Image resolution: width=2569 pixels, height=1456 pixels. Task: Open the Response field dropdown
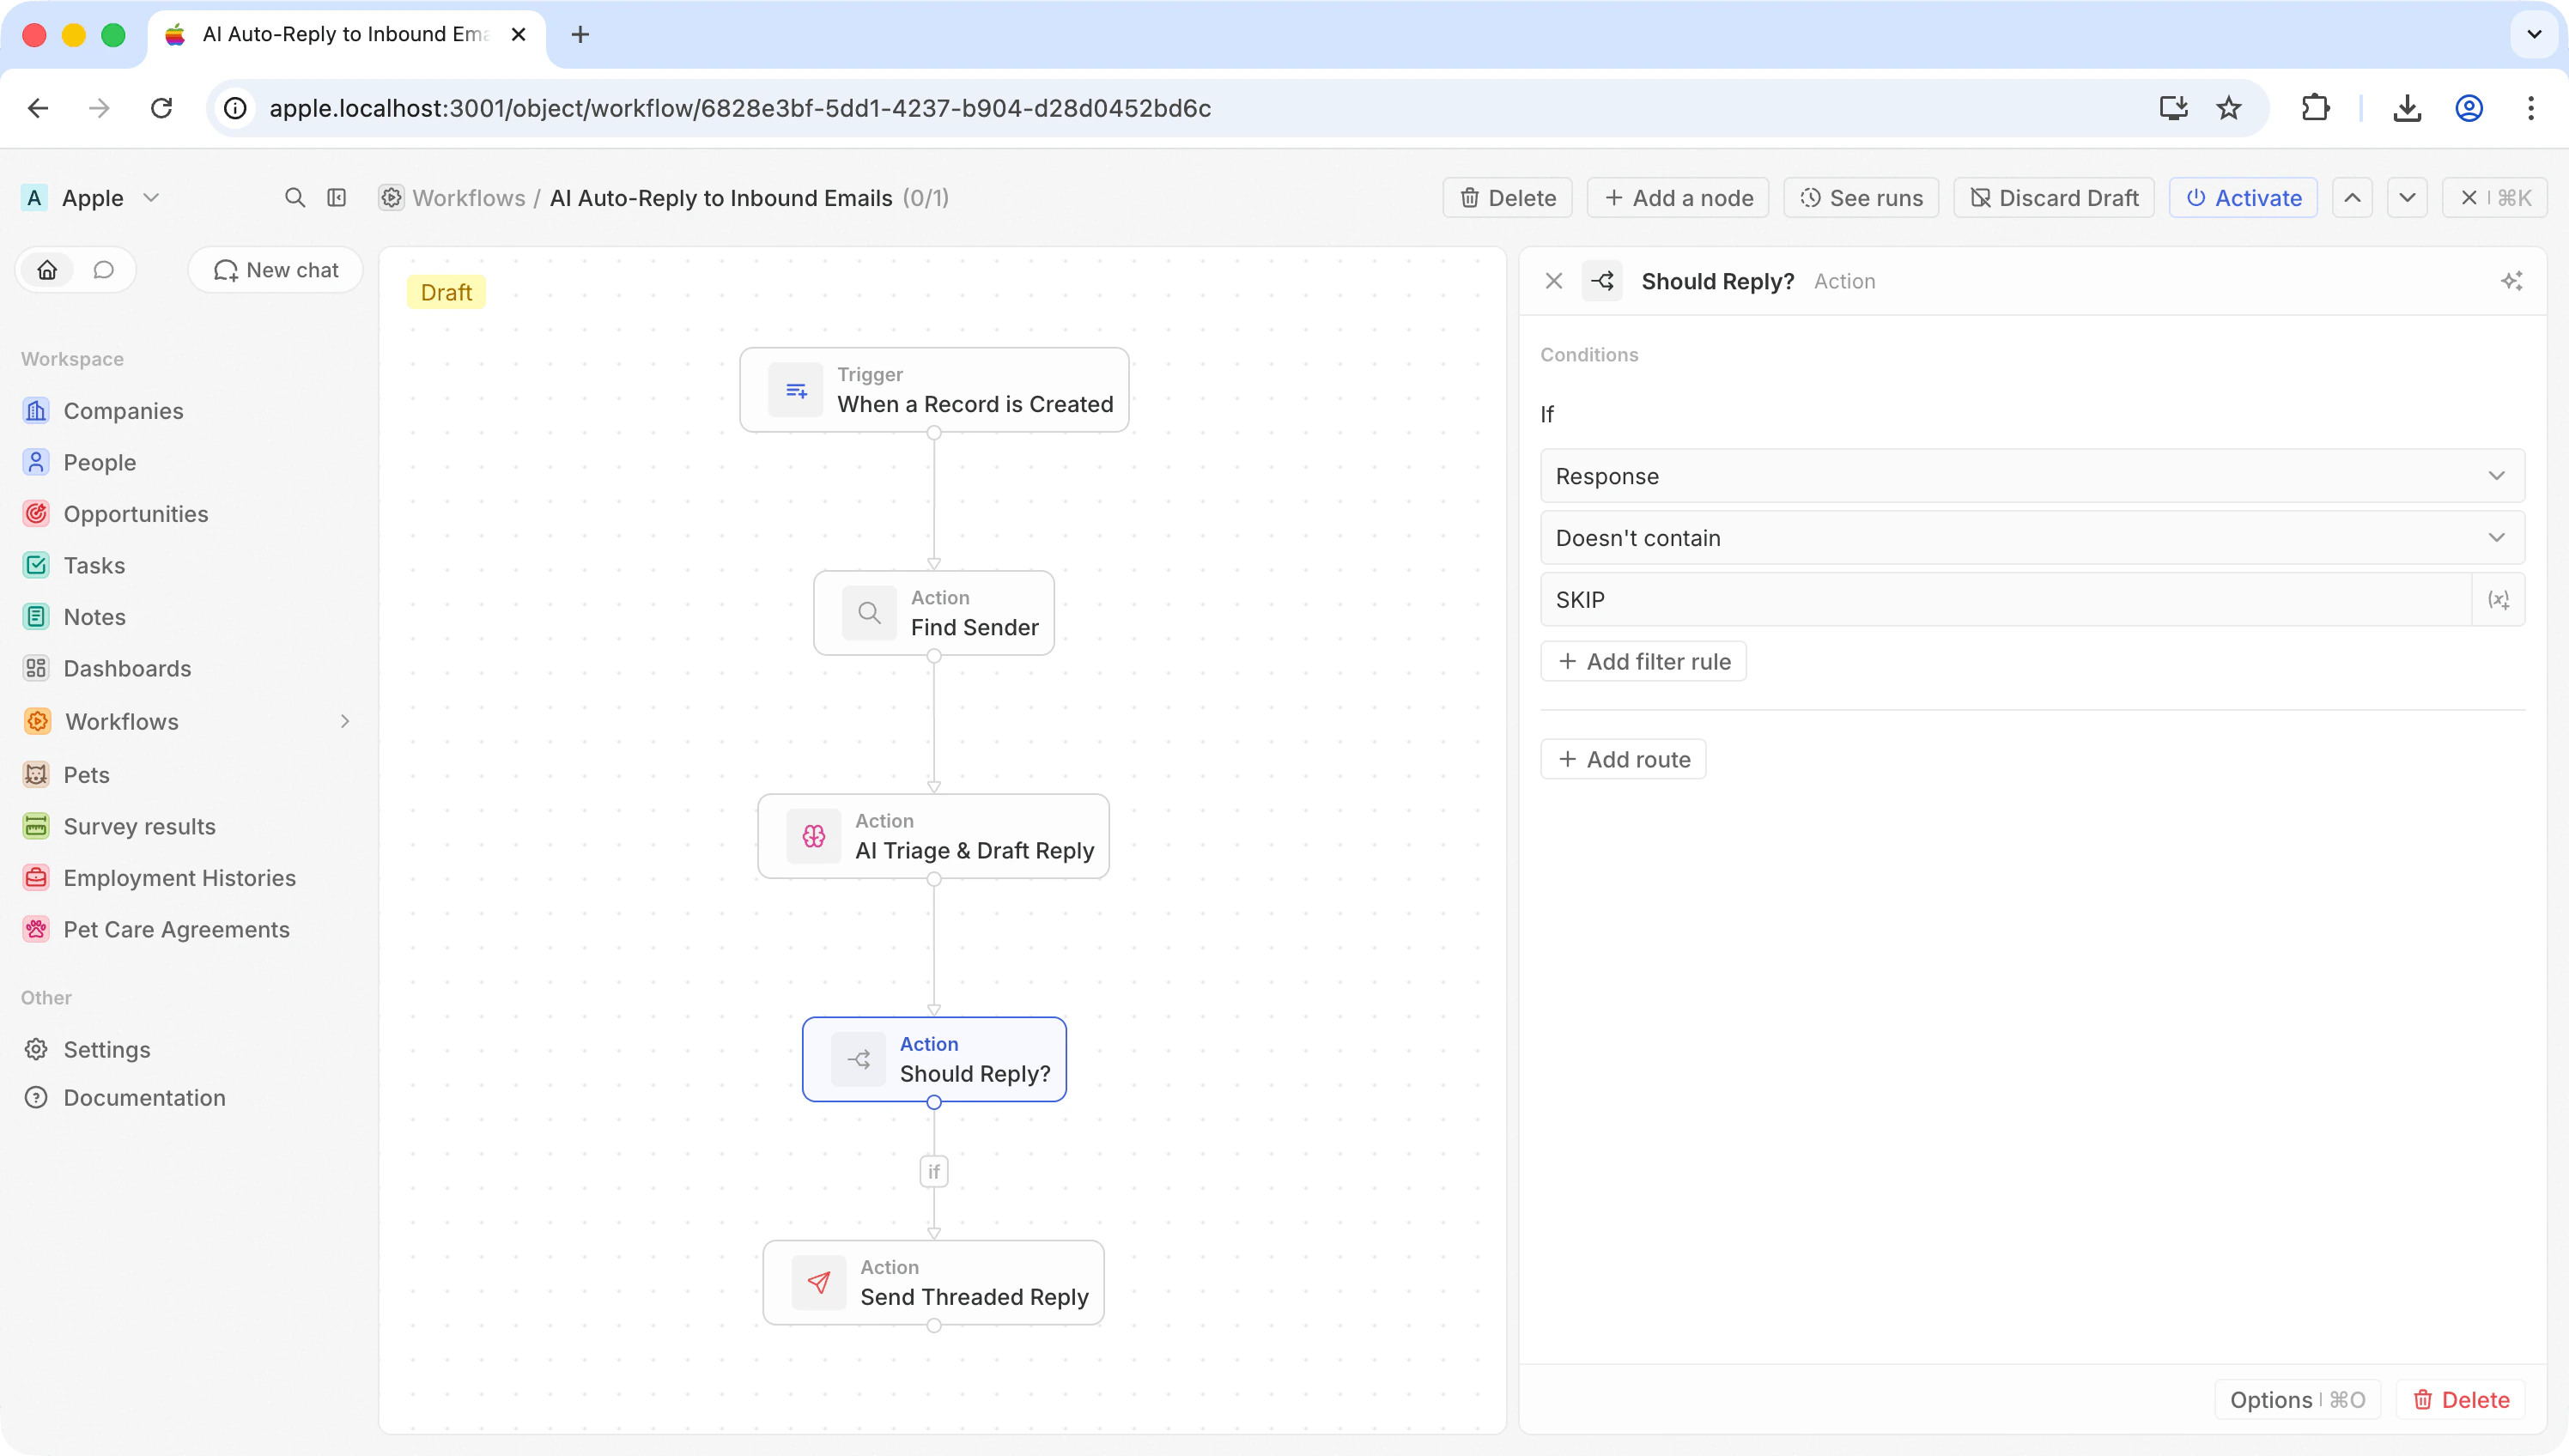coord(2031,476)
